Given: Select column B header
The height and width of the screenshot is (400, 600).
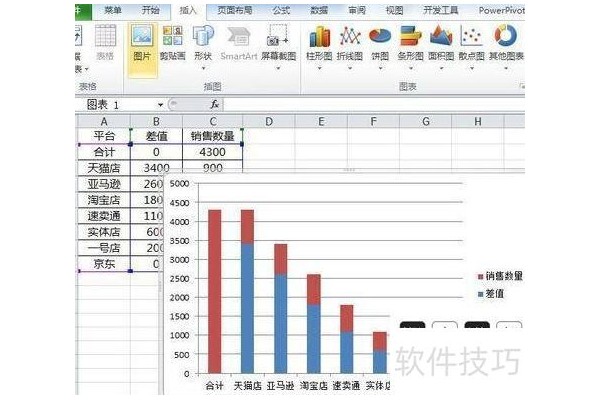Looking at the screenshot, I should tap(156, 122).
